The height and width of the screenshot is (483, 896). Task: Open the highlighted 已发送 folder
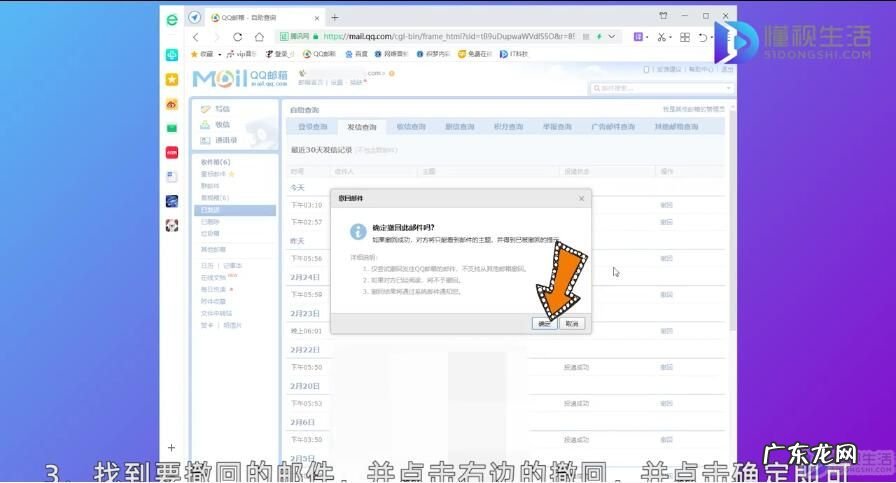(x=235, y=210)
